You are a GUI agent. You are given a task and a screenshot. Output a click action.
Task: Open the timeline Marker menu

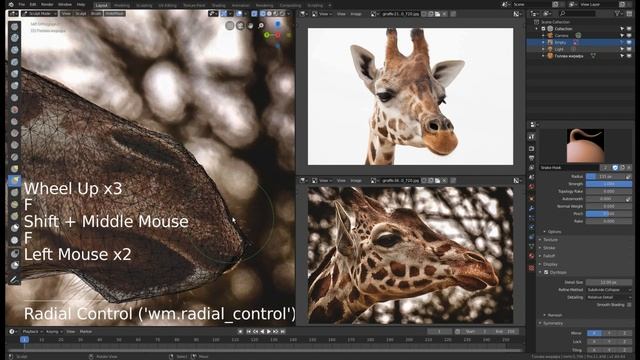[x=86, y=331]
